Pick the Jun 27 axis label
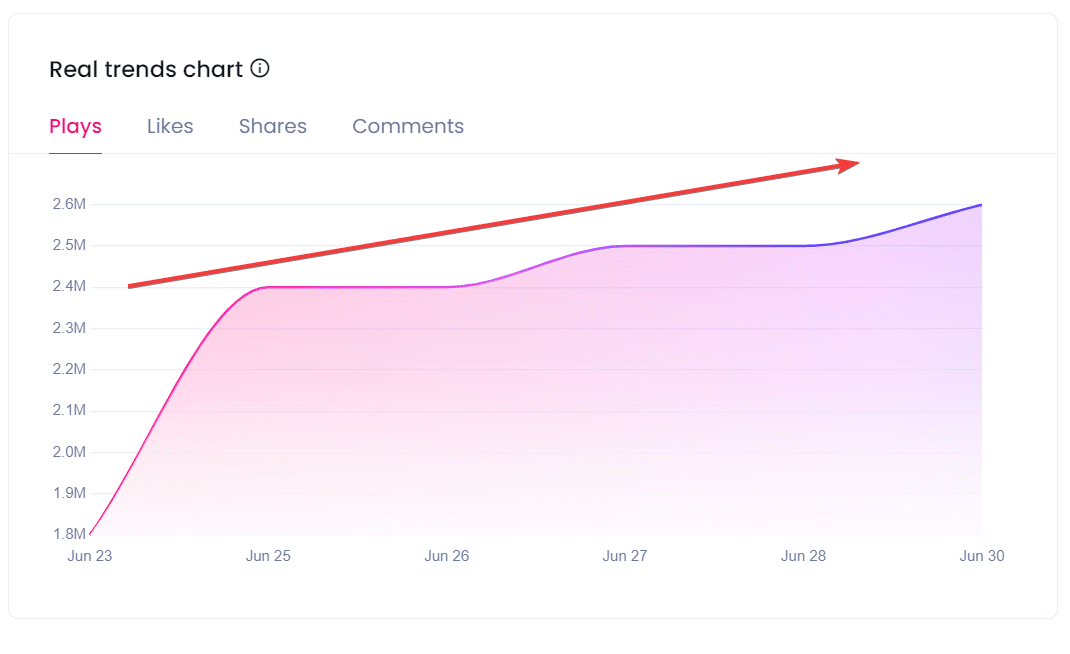The image size is (1070, 654). (625, 556)
